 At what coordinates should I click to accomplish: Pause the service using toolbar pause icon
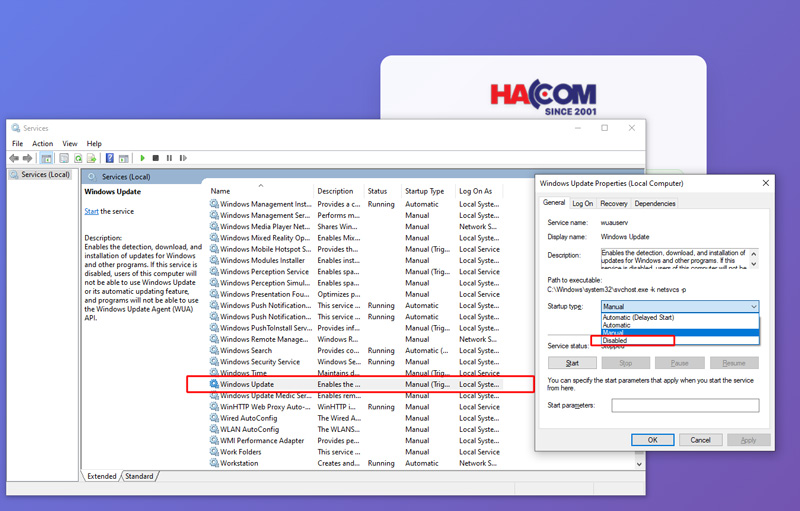coord(169,158)
